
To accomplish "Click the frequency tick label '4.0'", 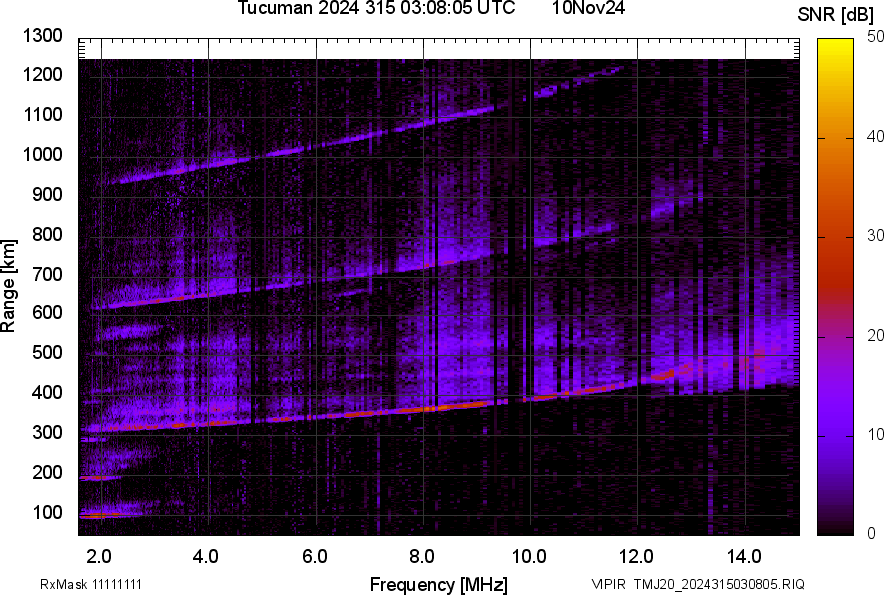I will point(206,557).
